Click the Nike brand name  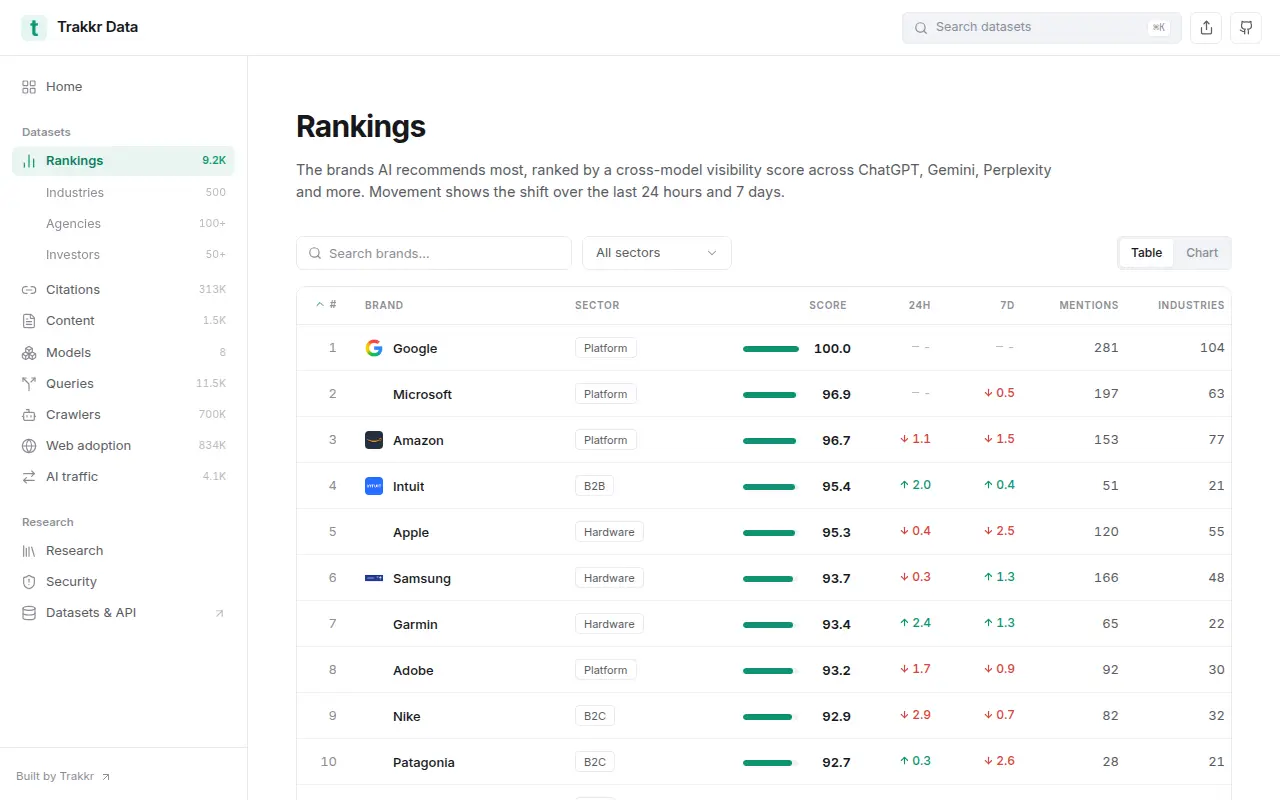coord(407,717)
